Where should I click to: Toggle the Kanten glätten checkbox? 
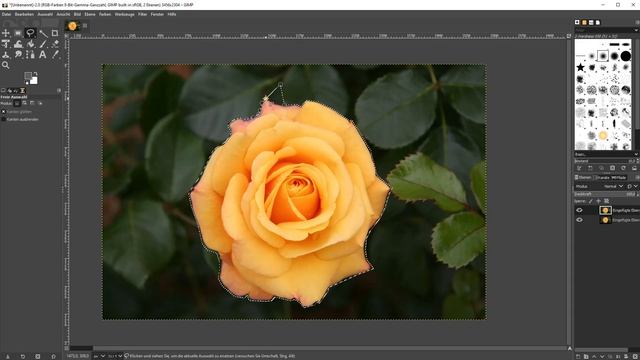click(x=4, y=111)
